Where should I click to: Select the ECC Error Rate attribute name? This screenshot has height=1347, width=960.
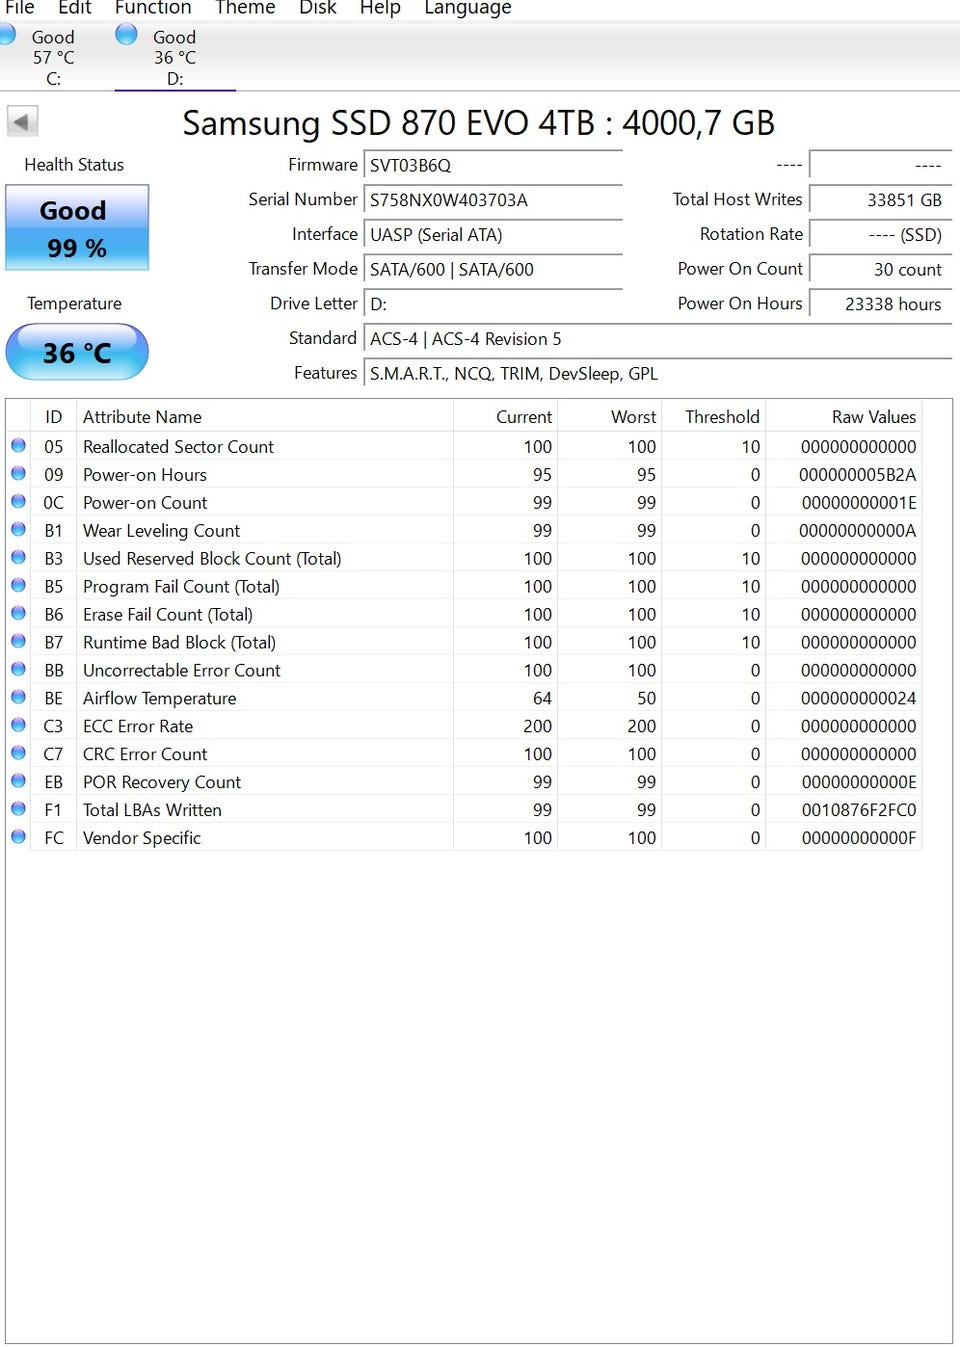pyautogui.click(x=138, y=727)
